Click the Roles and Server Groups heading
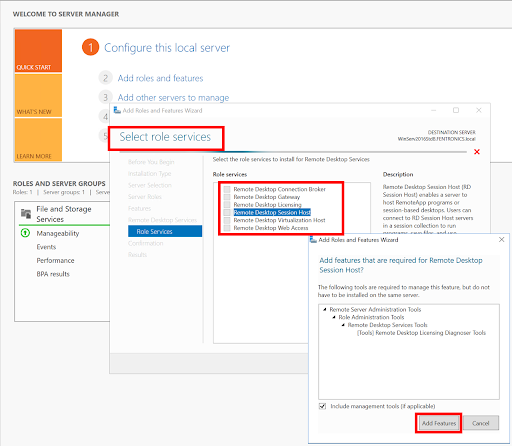The height and width of the screenshot is (446, 512). coord(59,184)
